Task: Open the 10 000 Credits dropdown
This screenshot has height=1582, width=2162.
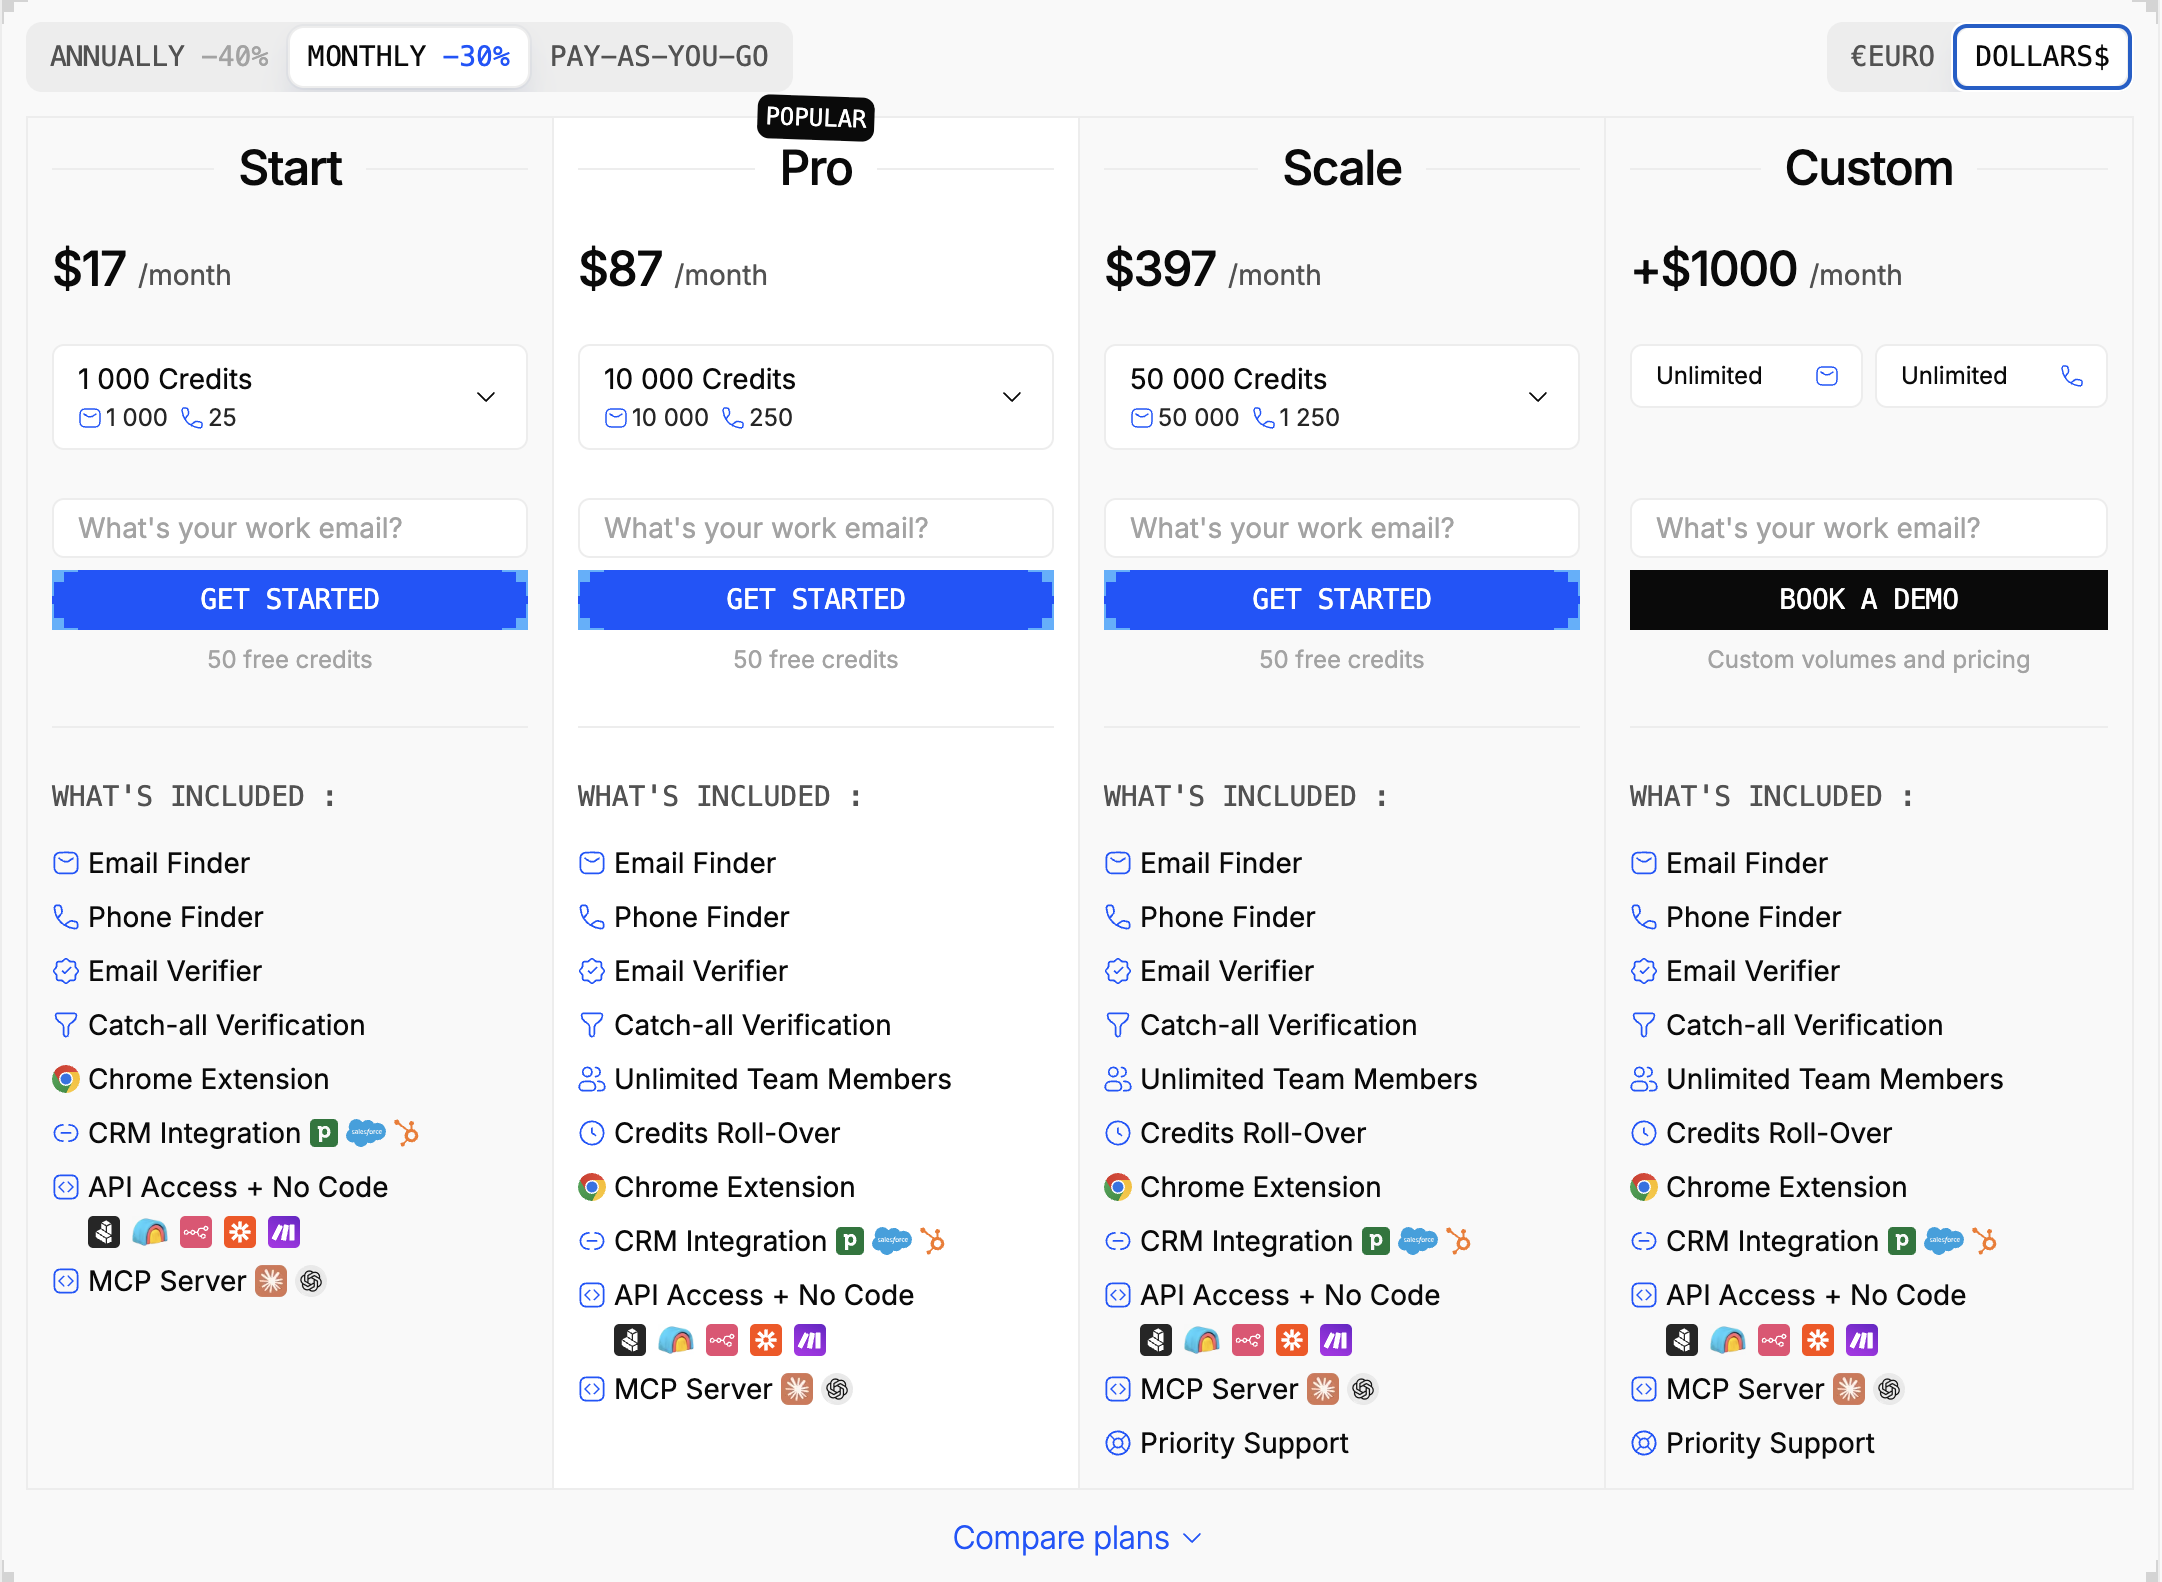Action: point(816,397)
